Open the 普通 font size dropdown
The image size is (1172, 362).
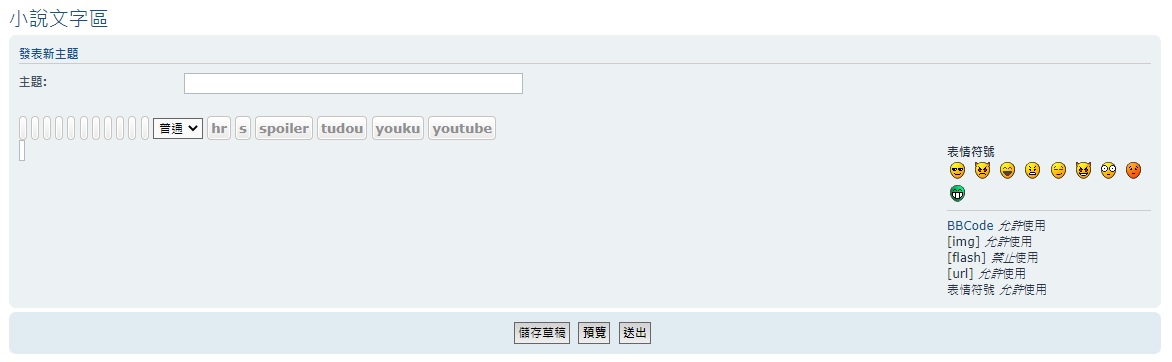178,129
